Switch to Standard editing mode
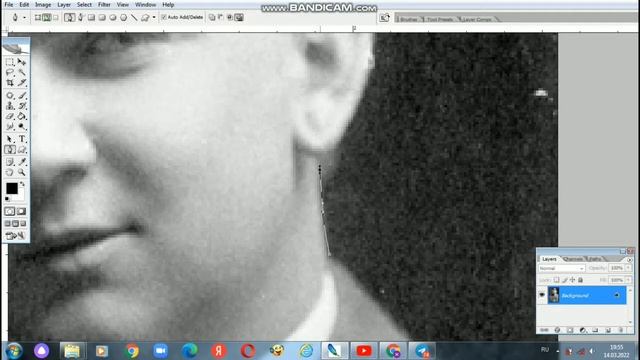The height and width of the screenshot is (360, 640). (x=10, y=211)
